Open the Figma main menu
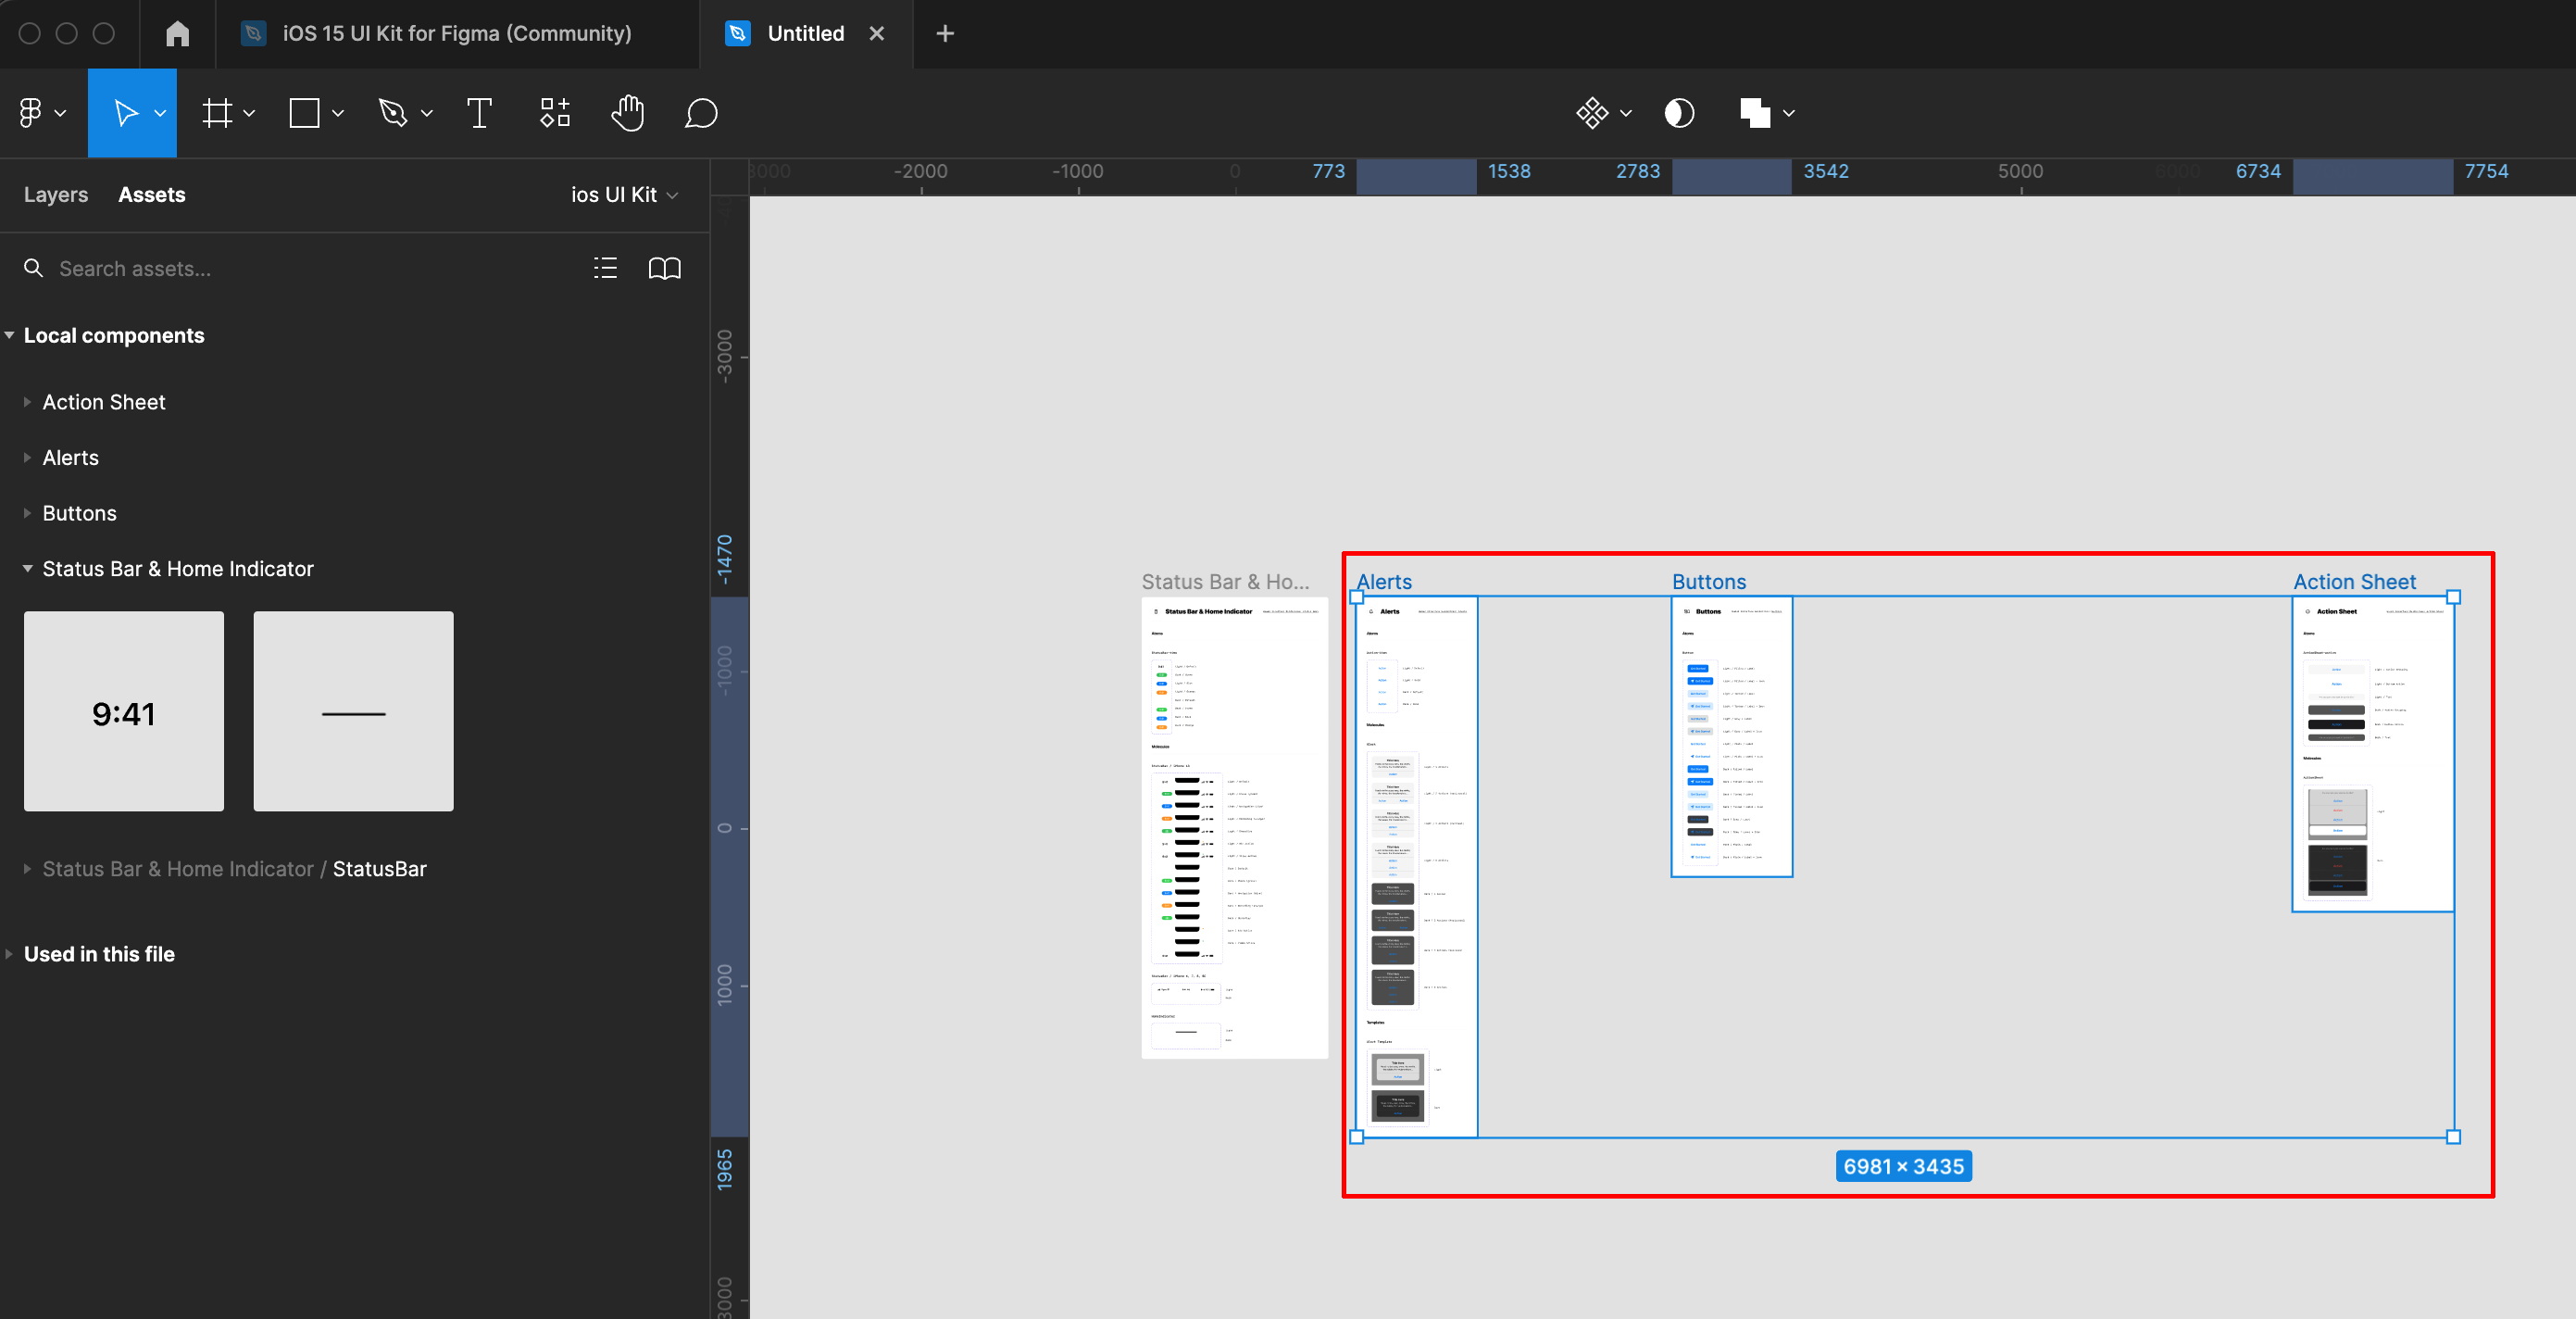This screenshot has width=2576, height=1319. click(31, 113)
